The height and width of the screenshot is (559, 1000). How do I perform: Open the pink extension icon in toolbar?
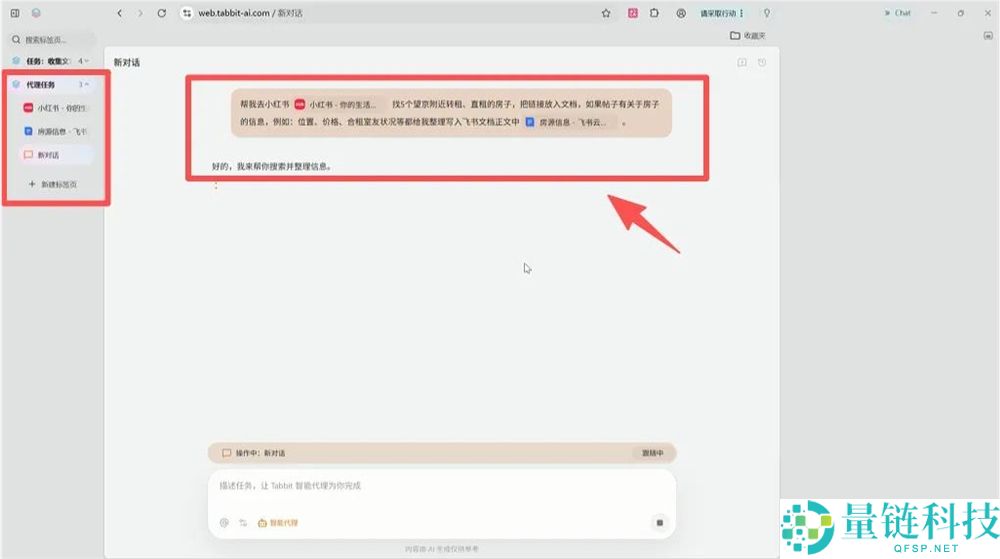coord(633,13)
